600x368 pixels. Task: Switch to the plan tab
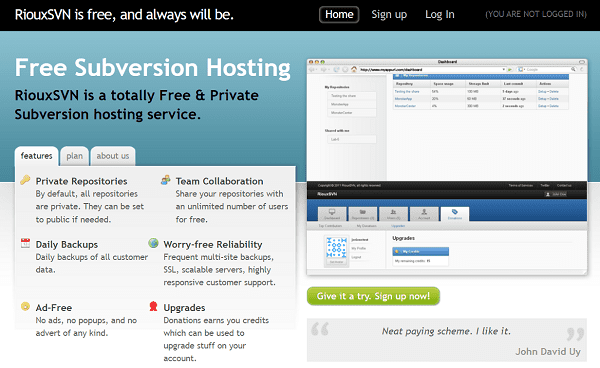click(74, 156)
